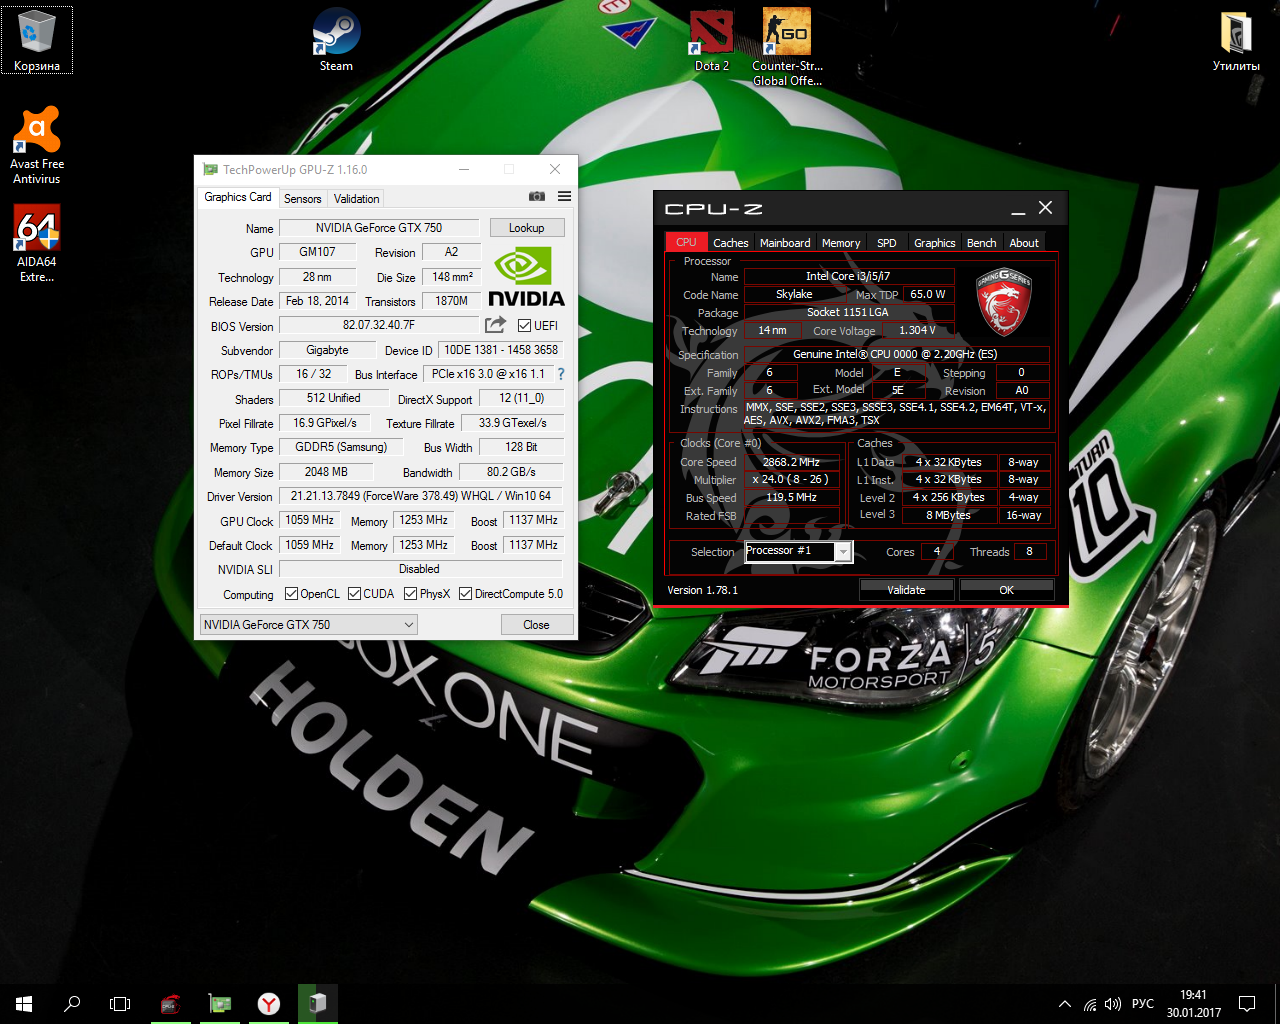Click the Close button in GPU-Z
This screenshot has height=1024, width=1280.
[537, 624]
